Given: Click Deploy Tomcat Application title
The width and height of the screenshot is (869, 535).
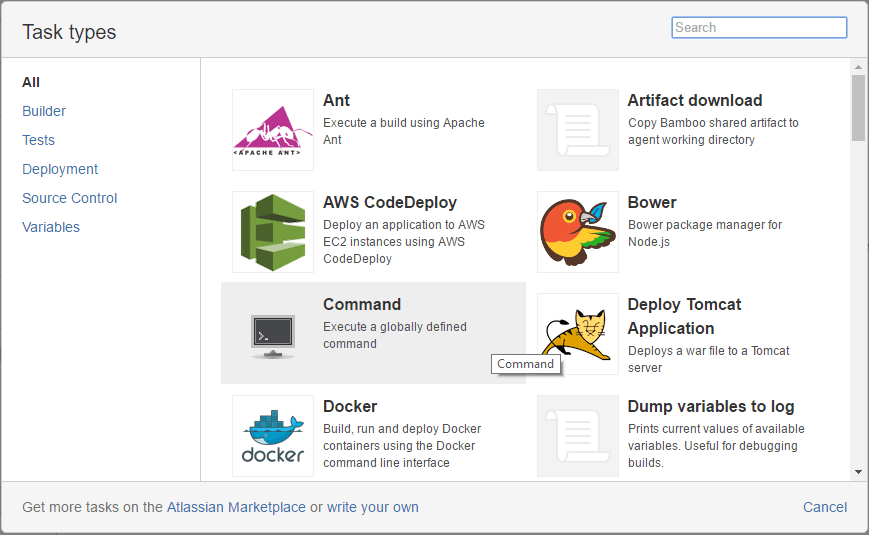Looking at the screenshot, I should point(684,316).
